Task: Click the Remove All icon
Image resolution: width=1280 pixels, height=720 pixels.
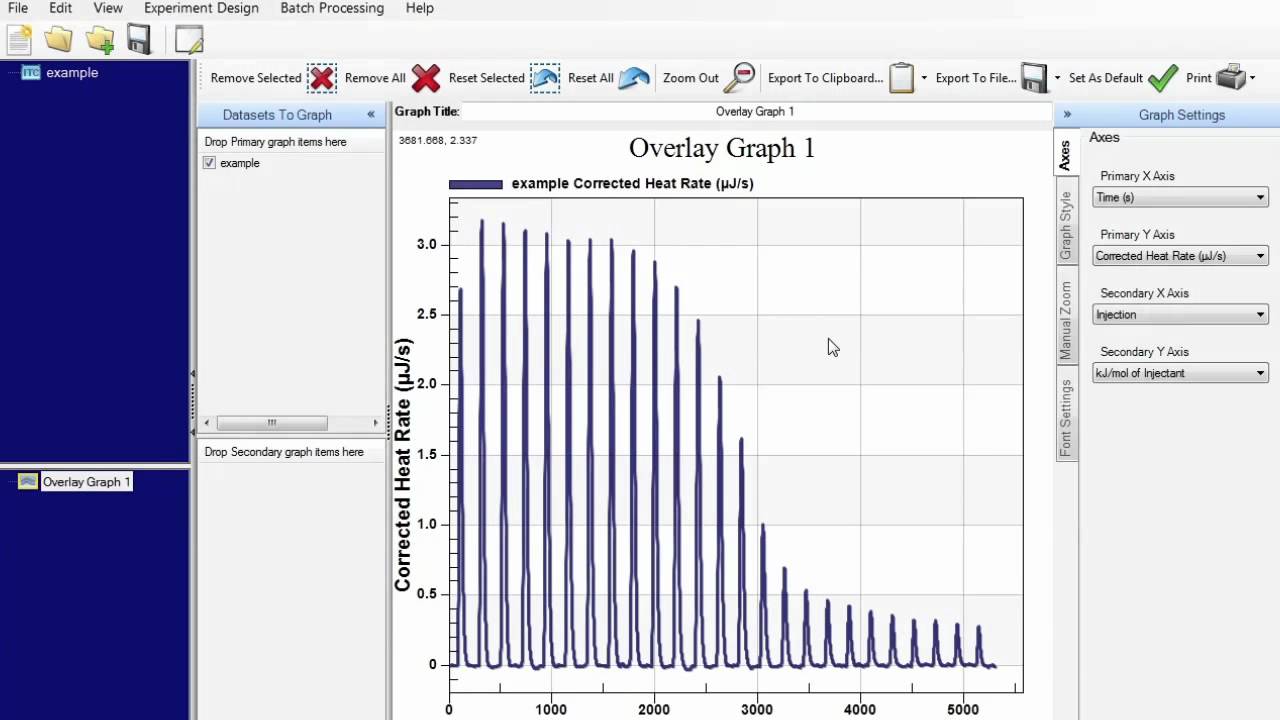Action: click(x=425, y=77)
